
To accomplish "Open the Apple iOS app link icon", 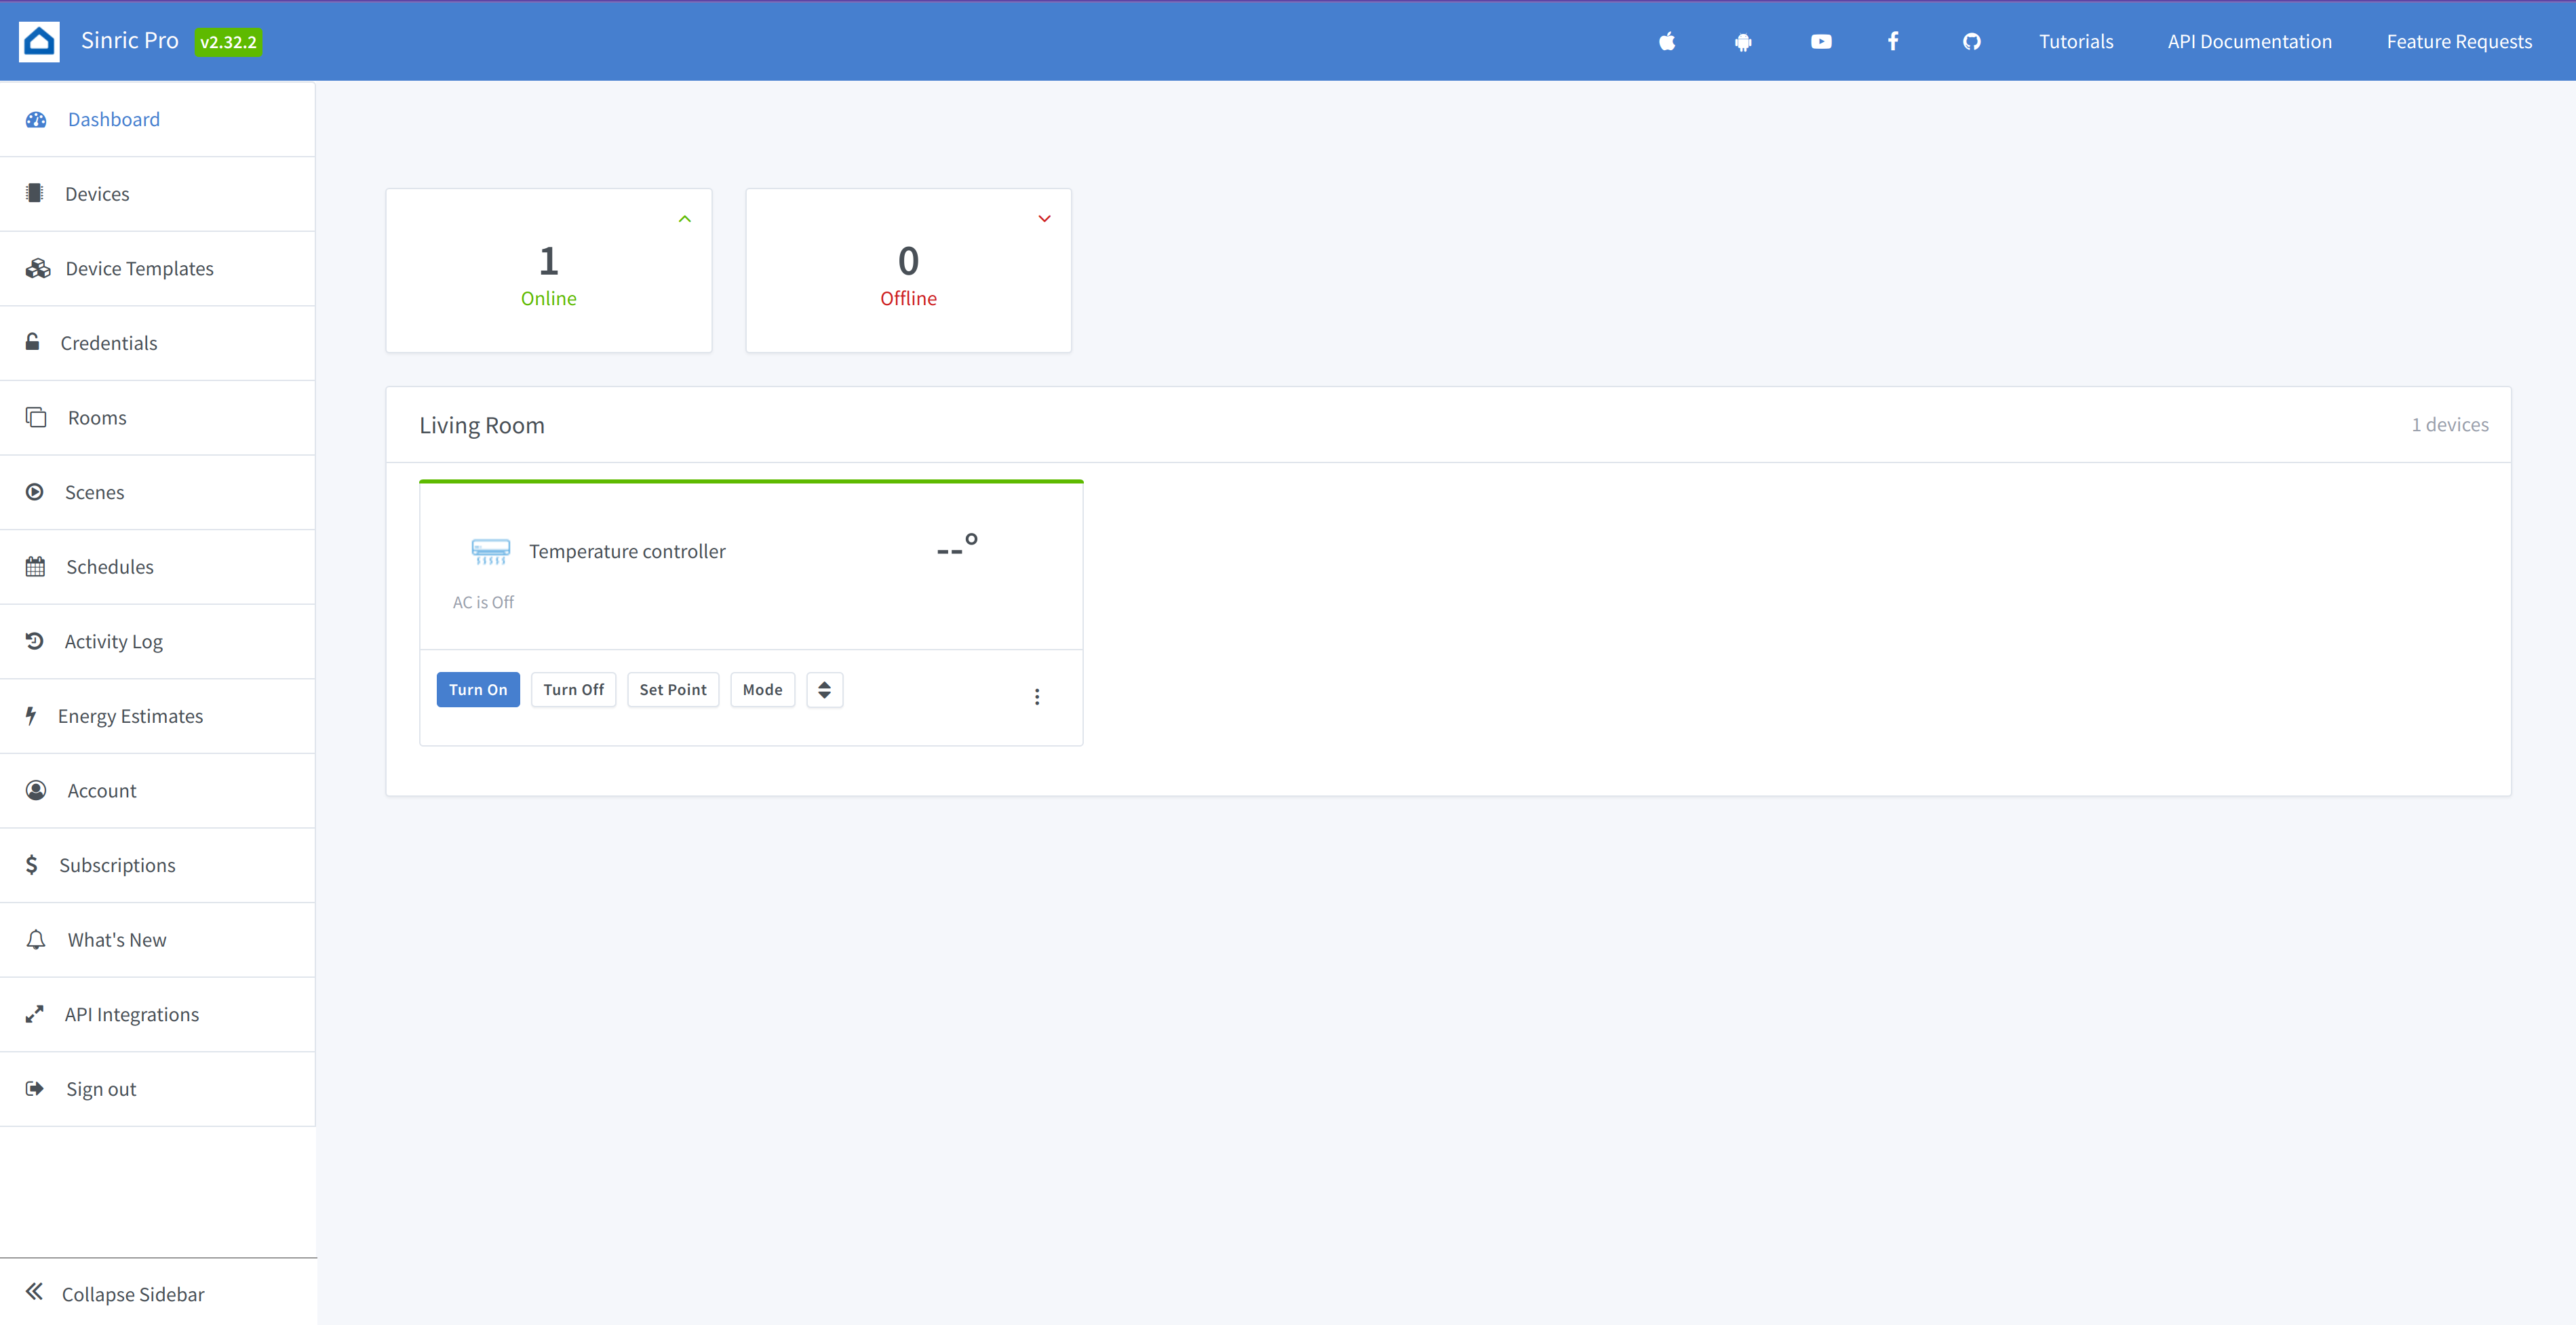I will tap(1667, 41).
